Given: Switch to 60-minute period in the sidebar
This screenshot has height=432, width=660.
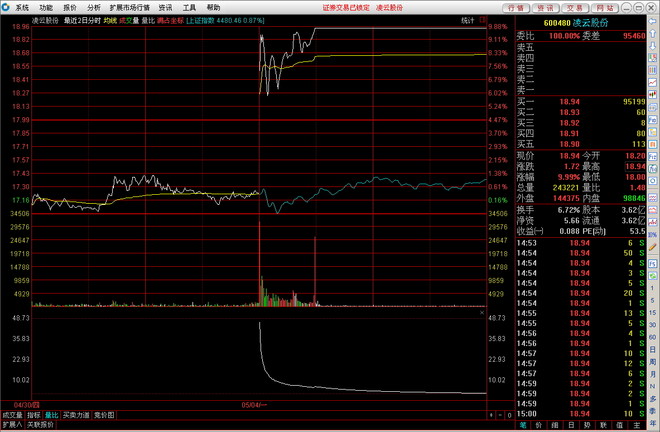Looking at the screenshot, I should (x=653, y=337).
